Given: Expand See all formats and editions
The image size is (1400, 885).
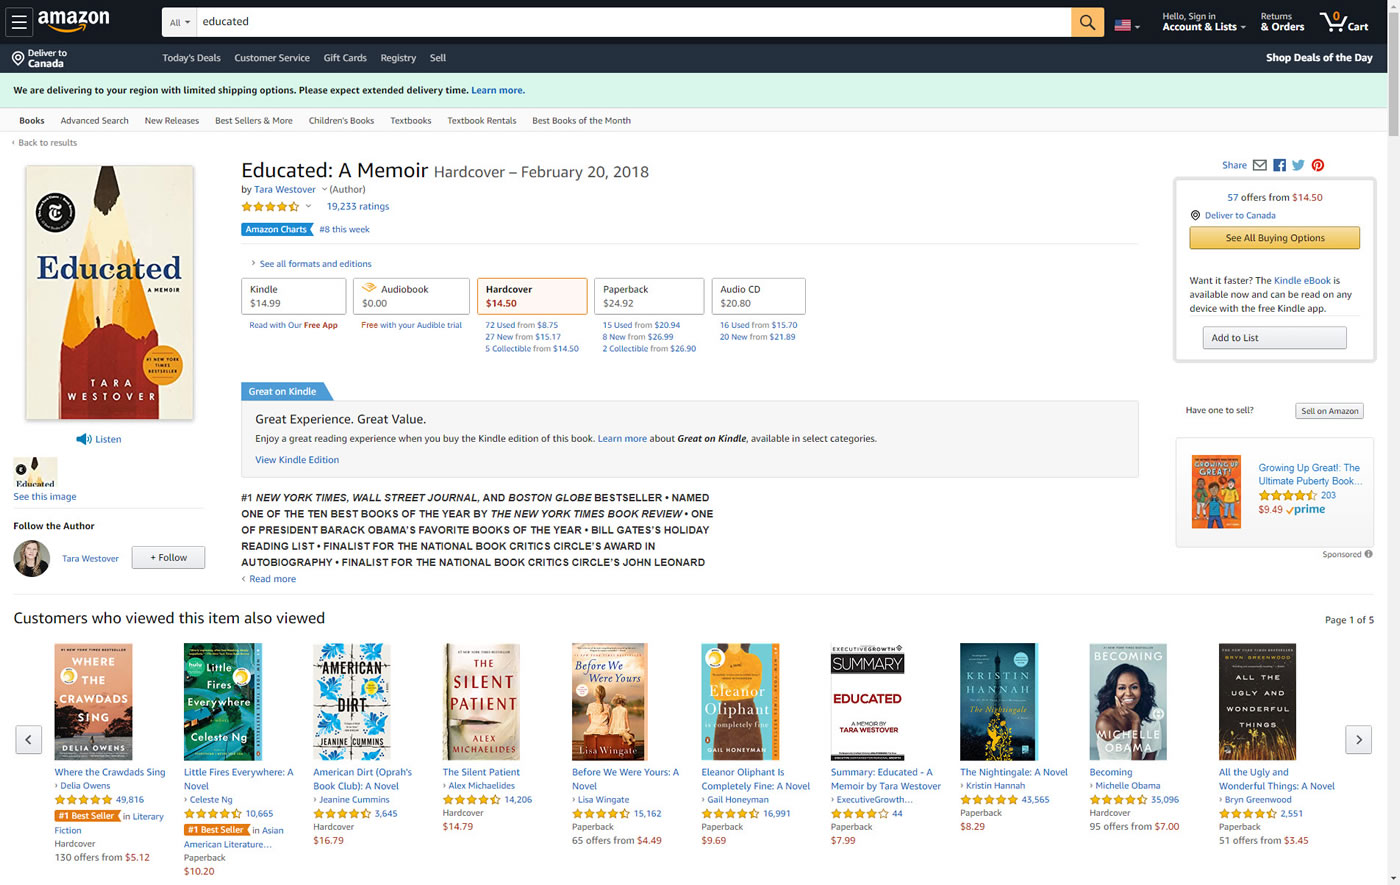Looking at the screenshot, I should [314, 264].
